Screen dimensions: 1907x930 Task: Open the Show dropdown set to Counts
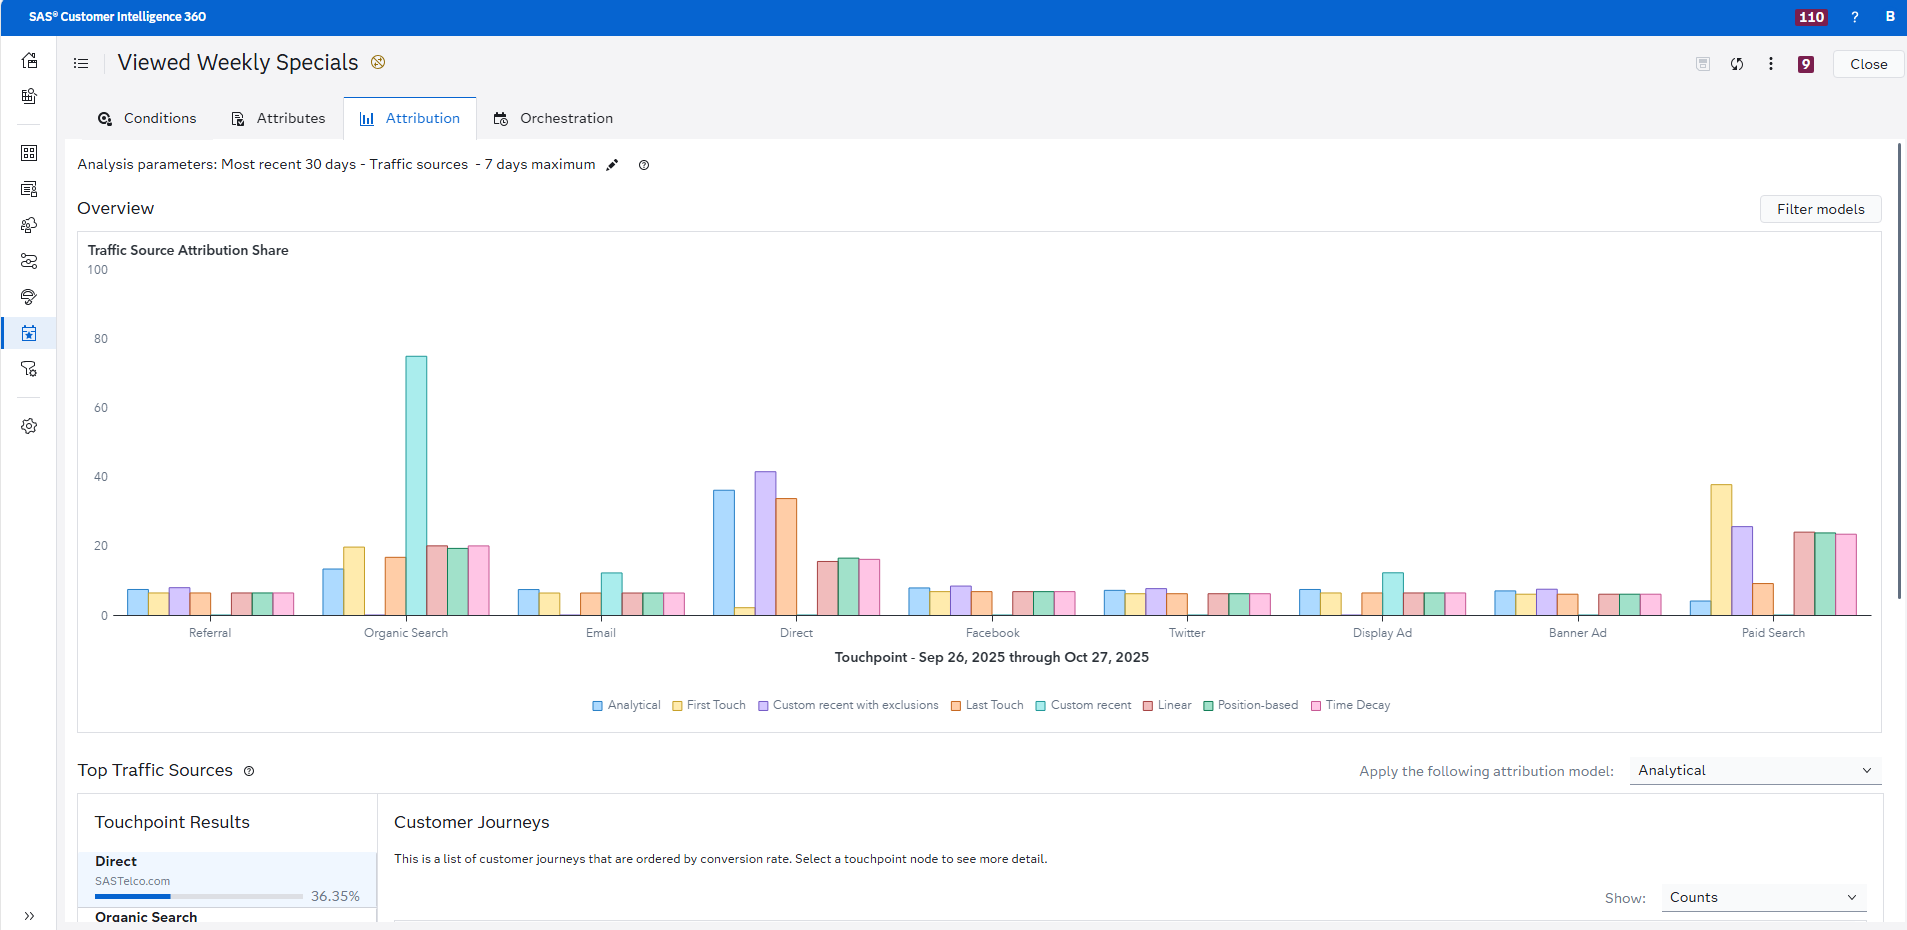[x=1761, y=897]
